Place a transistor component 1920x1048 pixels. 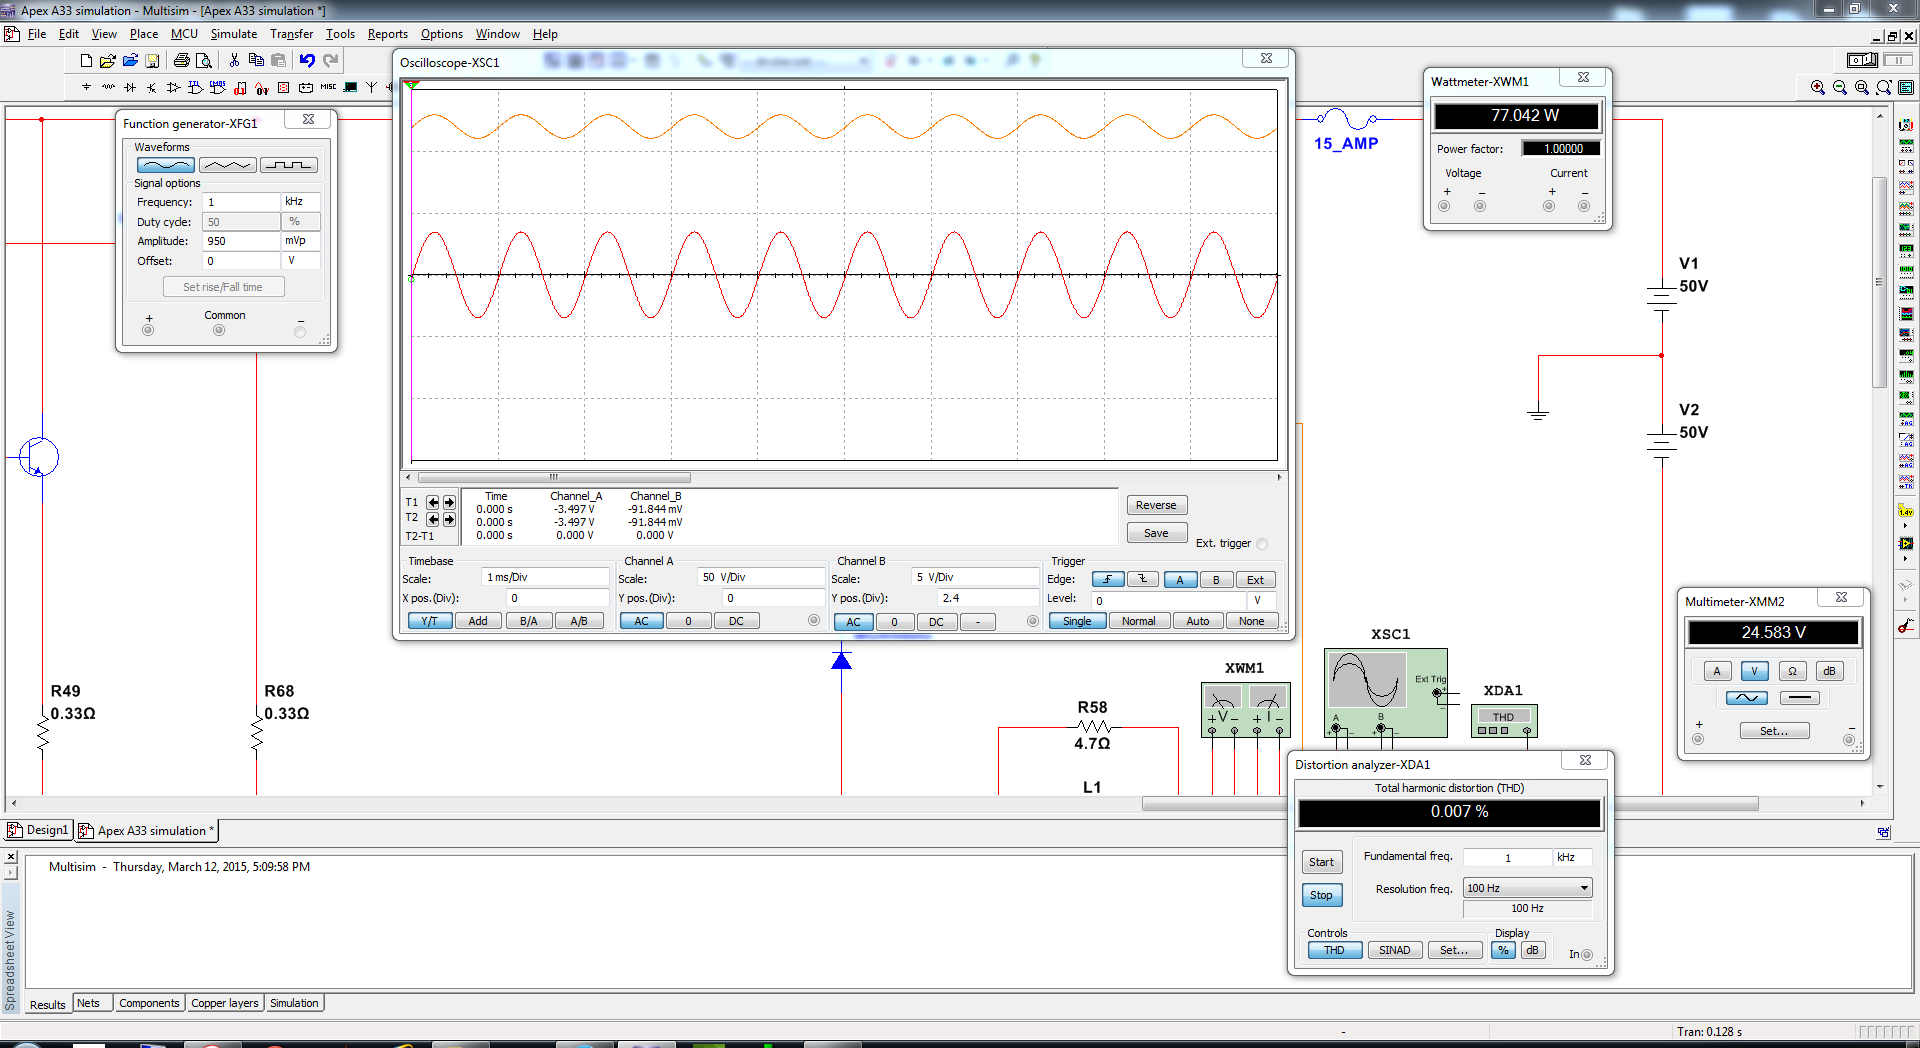pyautogui.click(x=152, y=87)
